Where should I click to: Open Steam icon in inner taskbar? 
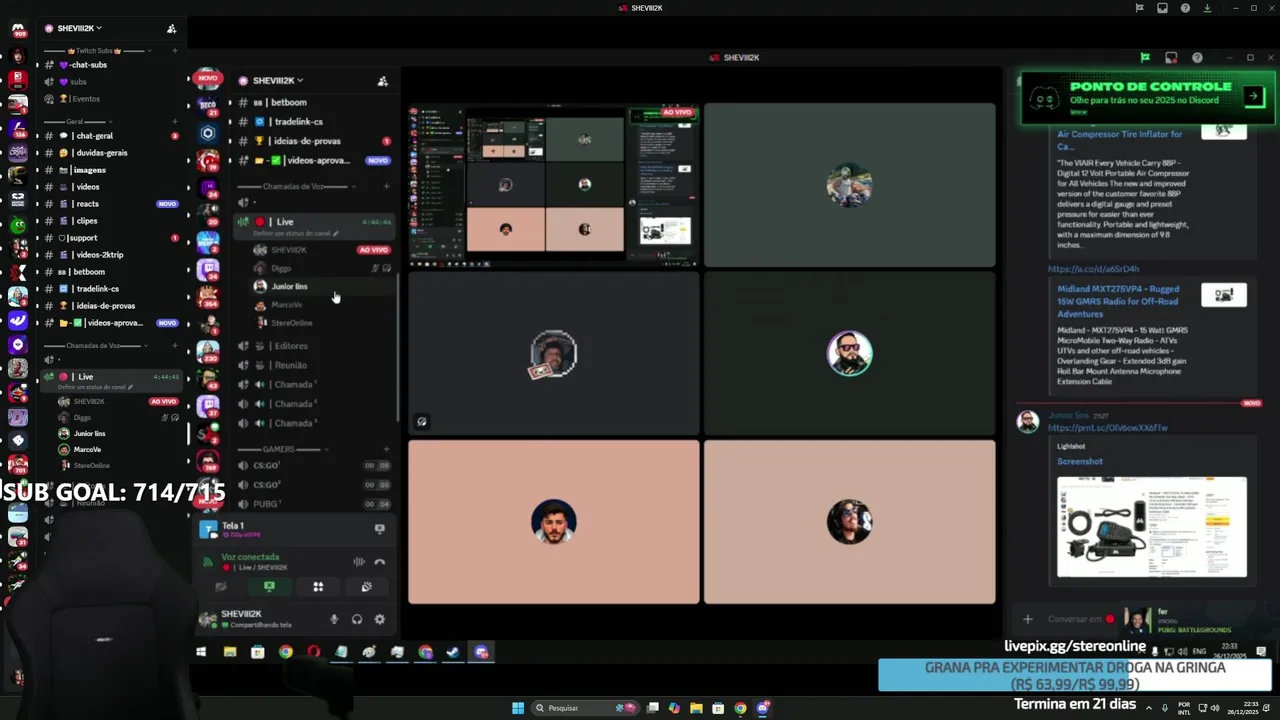click(452, 652)
